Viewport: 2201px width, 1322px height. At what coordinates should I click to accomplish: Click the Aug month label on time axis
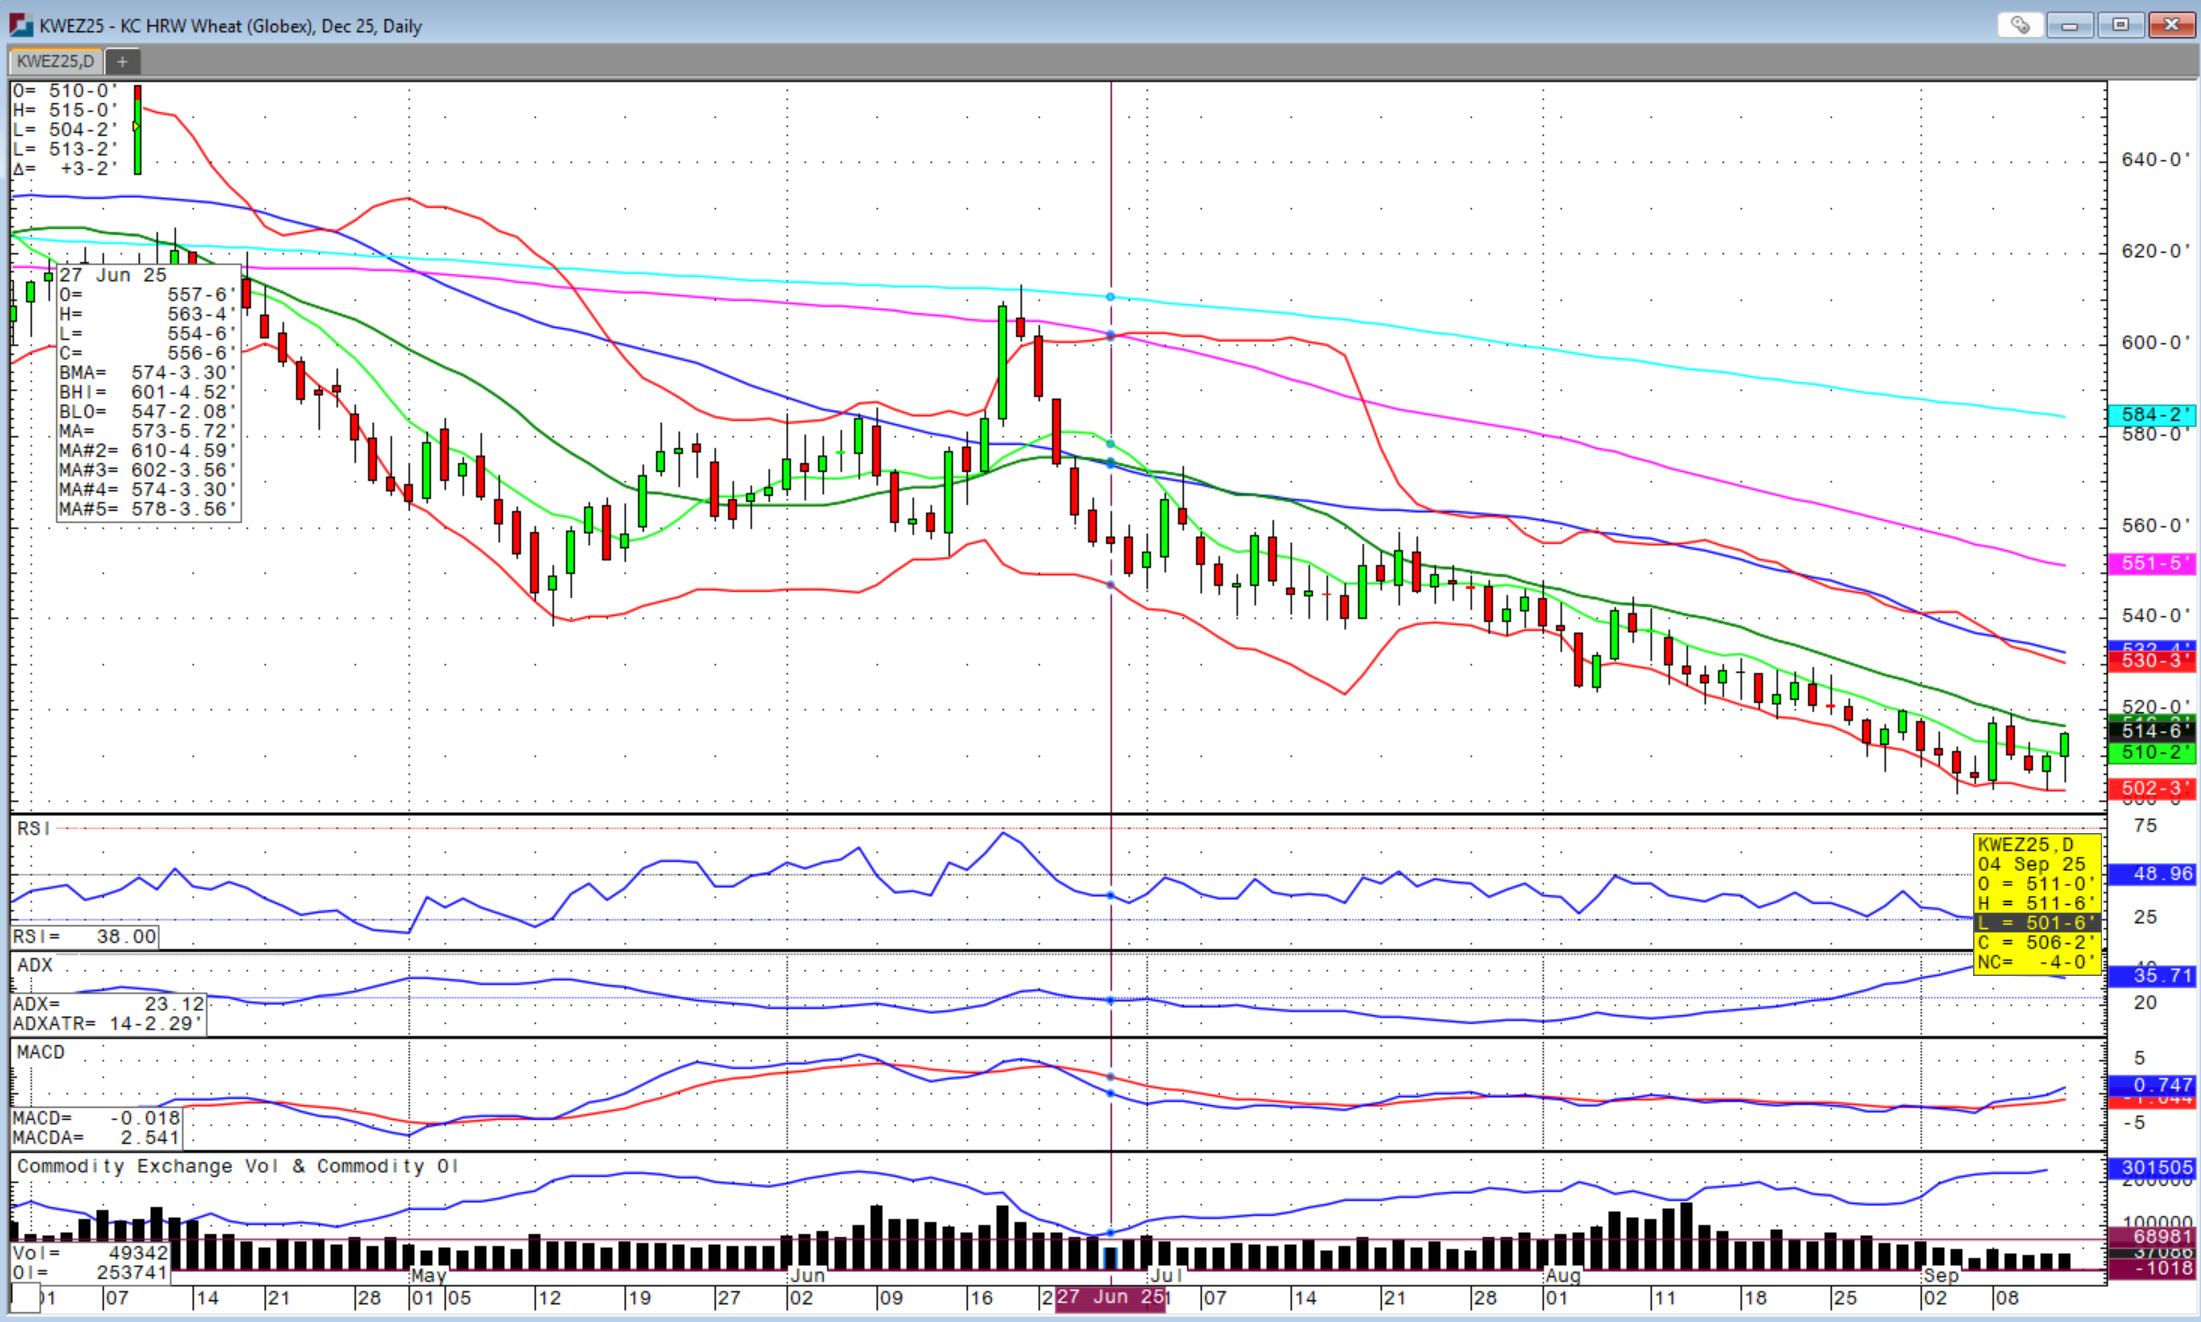tap(1563, 1275)
